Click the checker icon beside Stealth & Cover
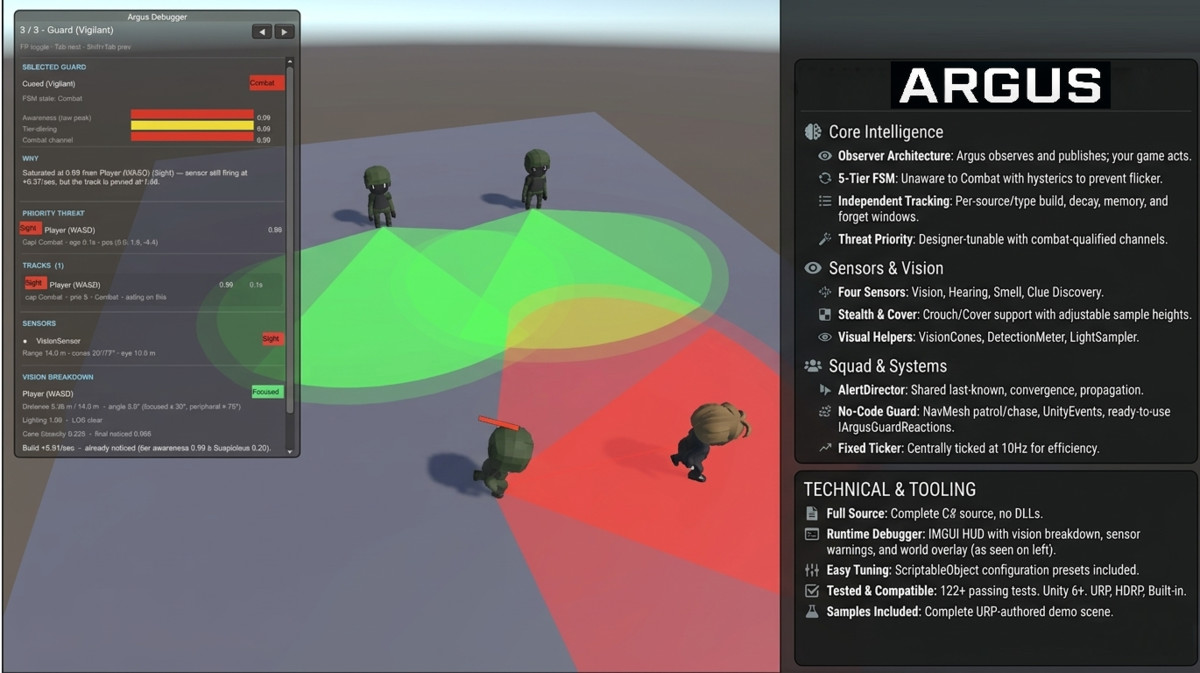 click(x=825, y=315)
